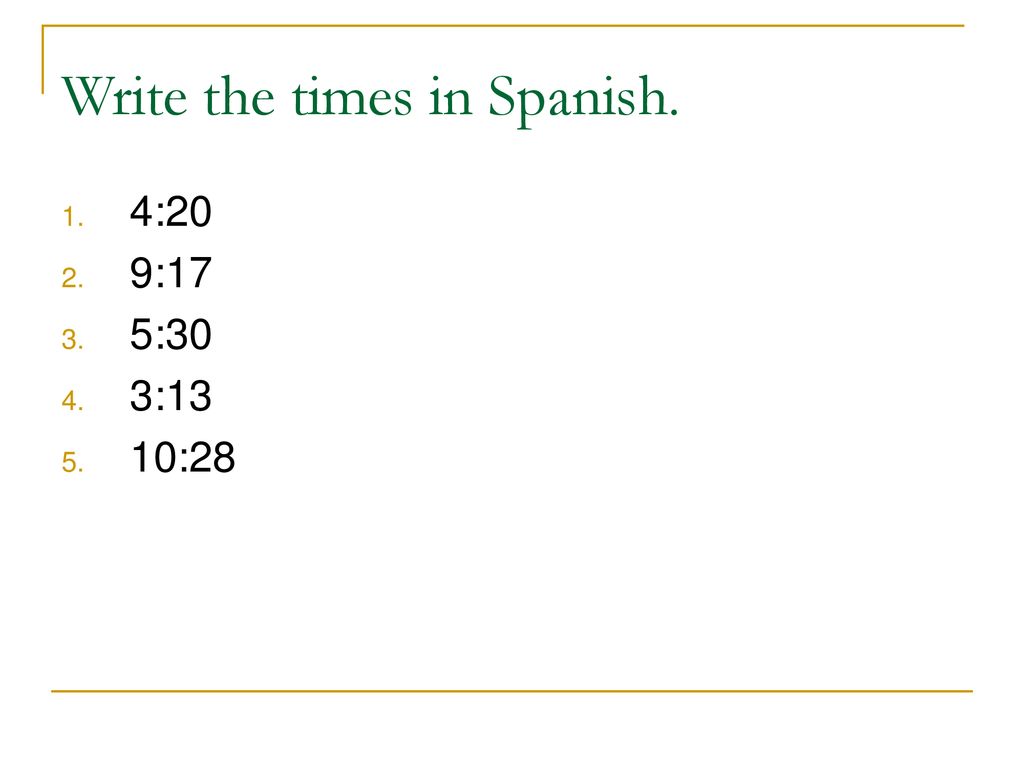Click the word "Write" in the title

click(x=125, y=97)
